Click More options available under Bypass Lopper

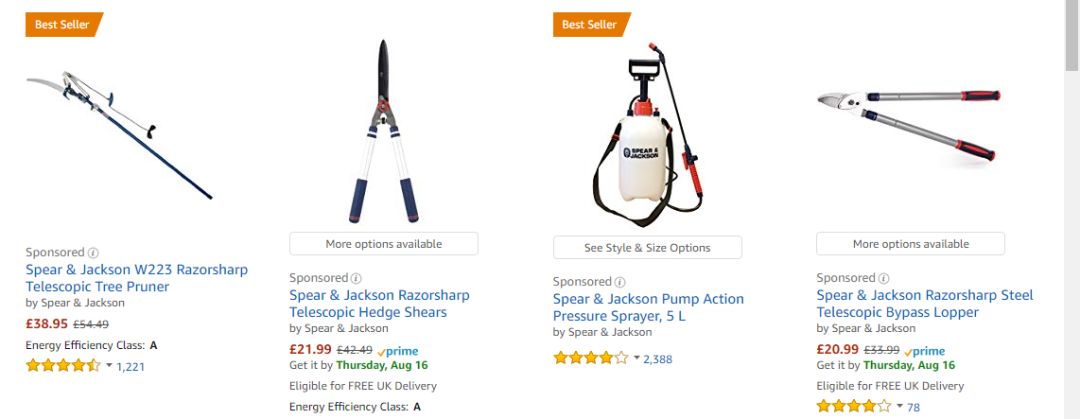tap(910, 244)
